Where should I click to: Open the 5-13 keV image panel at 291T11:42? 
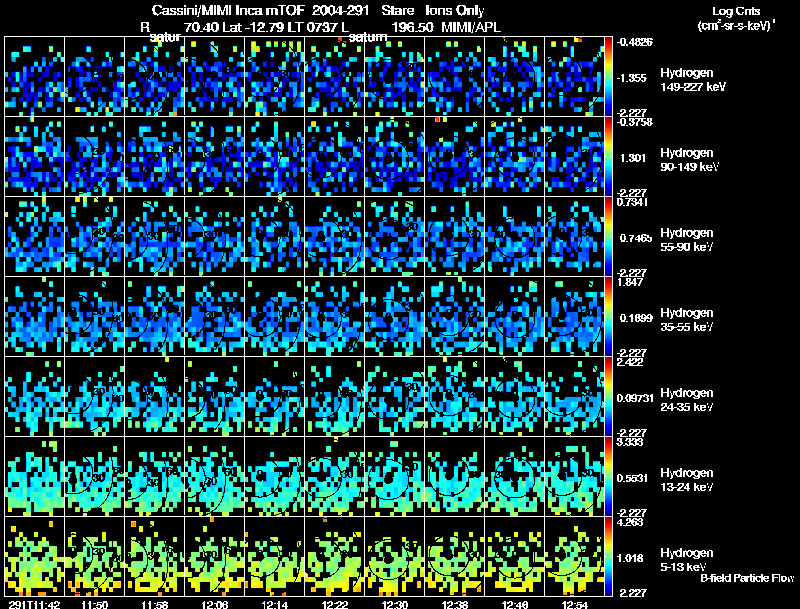[x=34, y=557]
